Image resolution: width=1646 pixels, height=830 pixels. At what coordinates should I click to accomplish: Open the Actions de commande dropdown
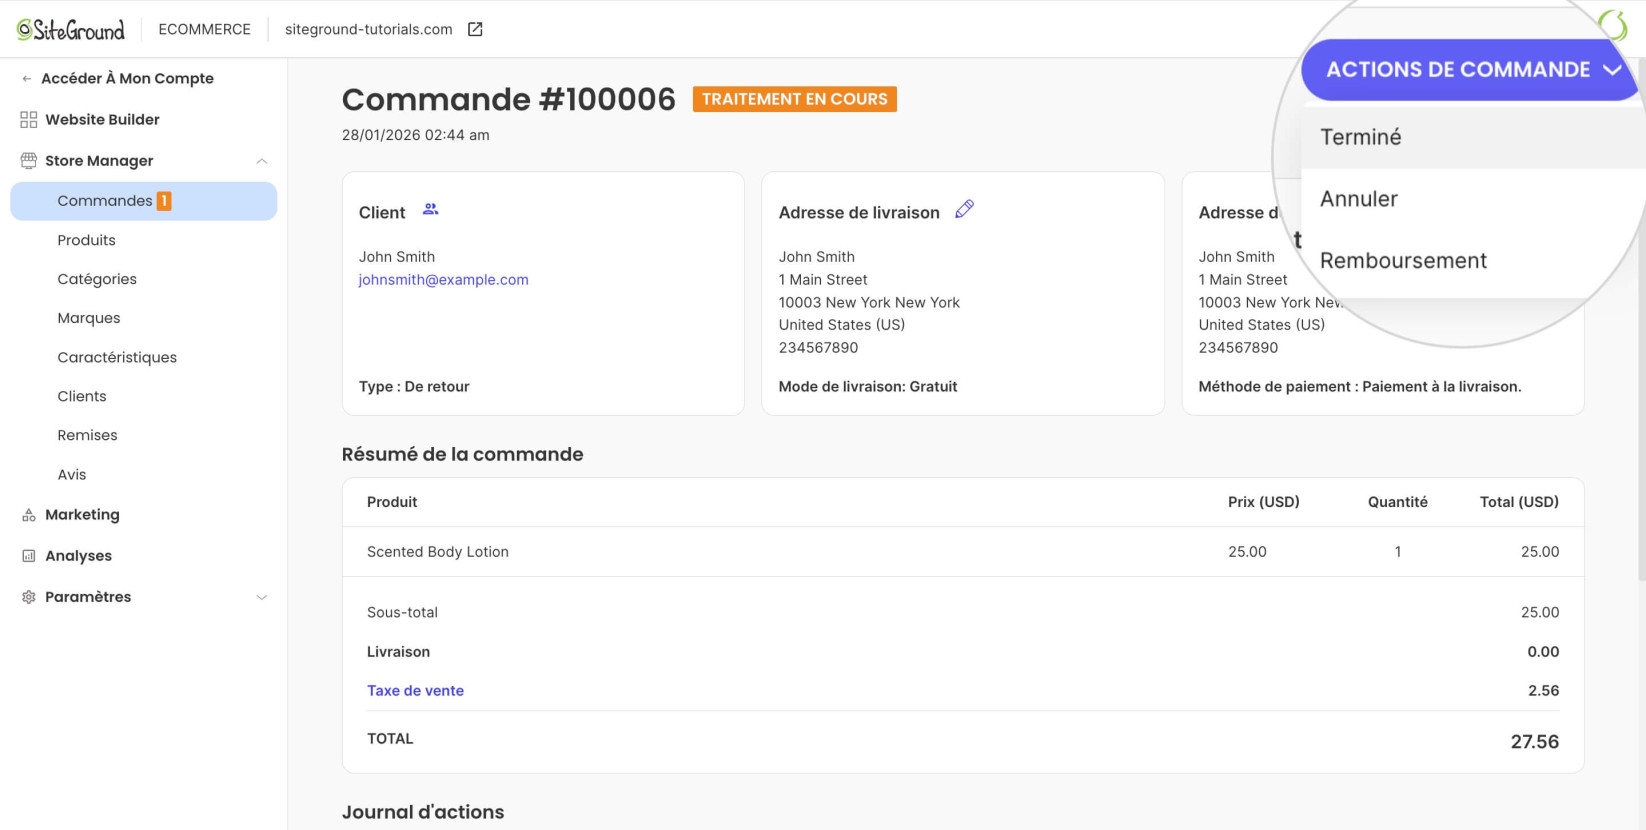[x=1472, y=70]
